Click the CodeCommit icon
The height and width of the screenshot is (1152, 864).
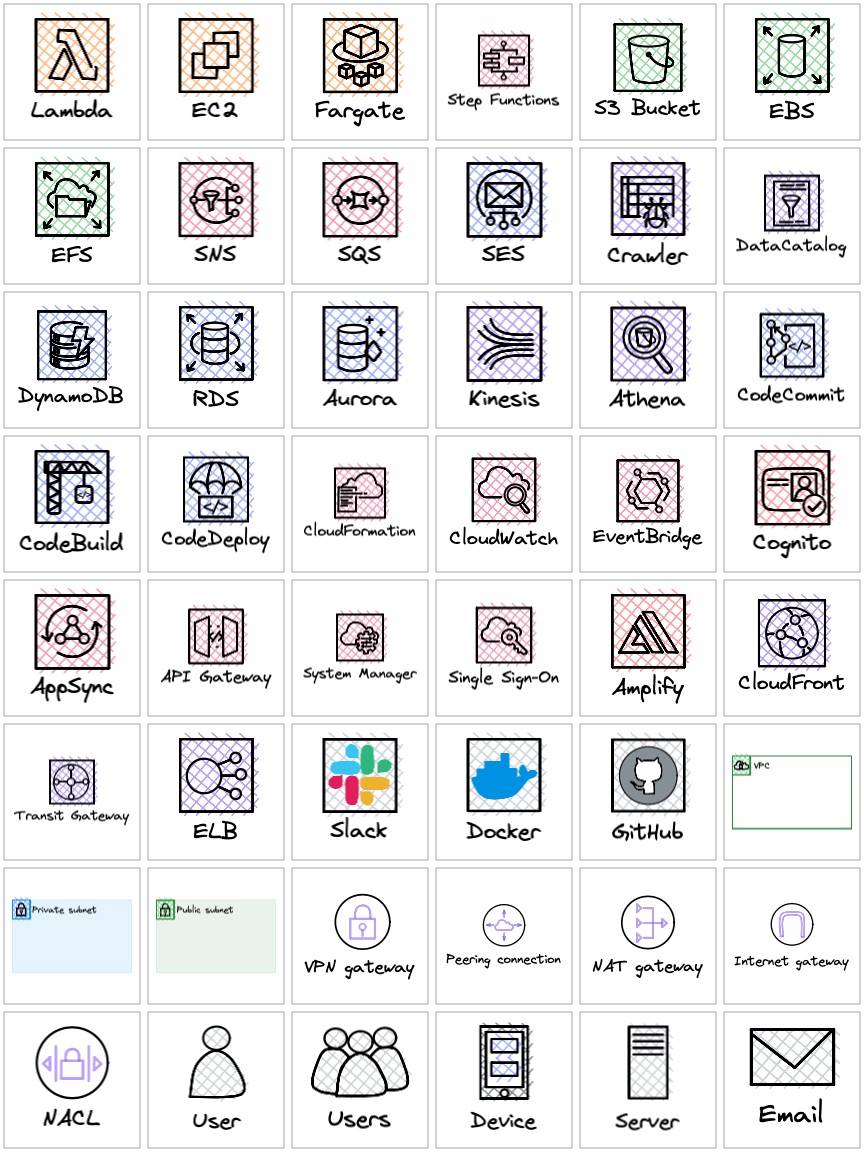(792, 345)
